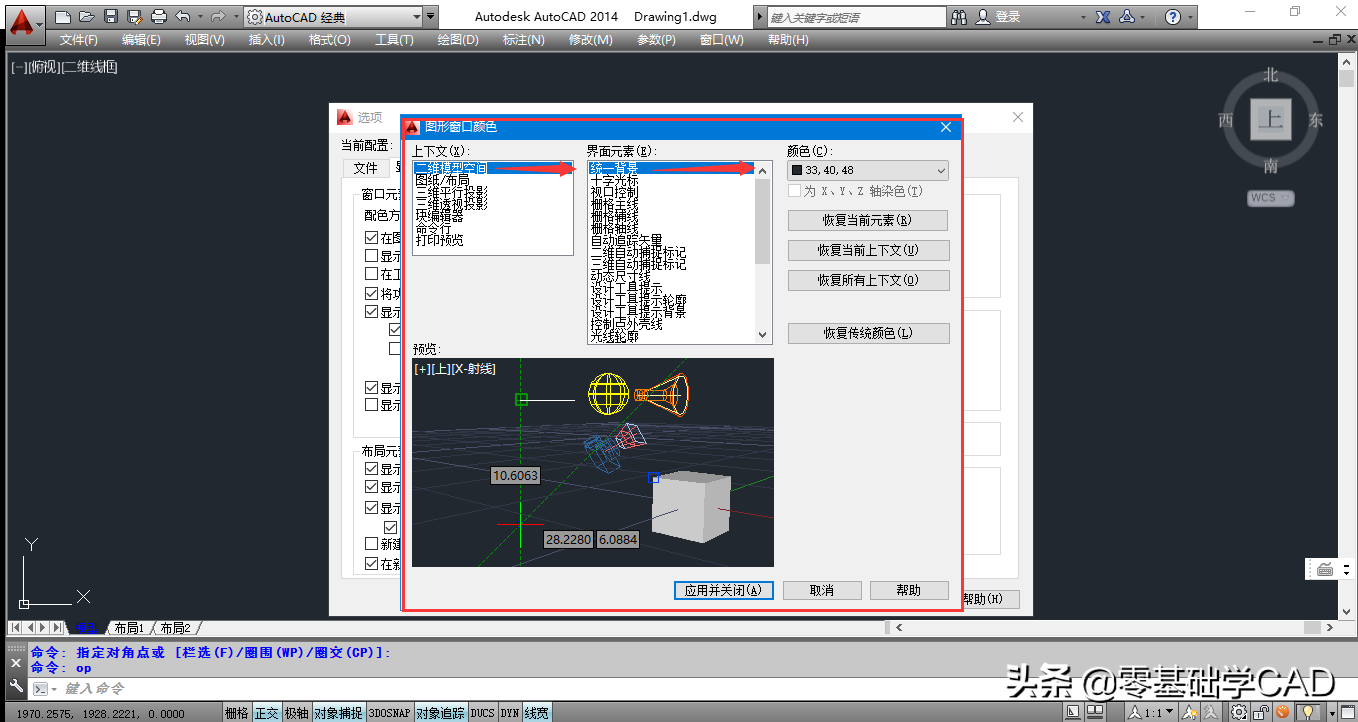This screenshot has width=1358, height=722.
Task: Click the Open file folder icon
Action: click(87, 17)
